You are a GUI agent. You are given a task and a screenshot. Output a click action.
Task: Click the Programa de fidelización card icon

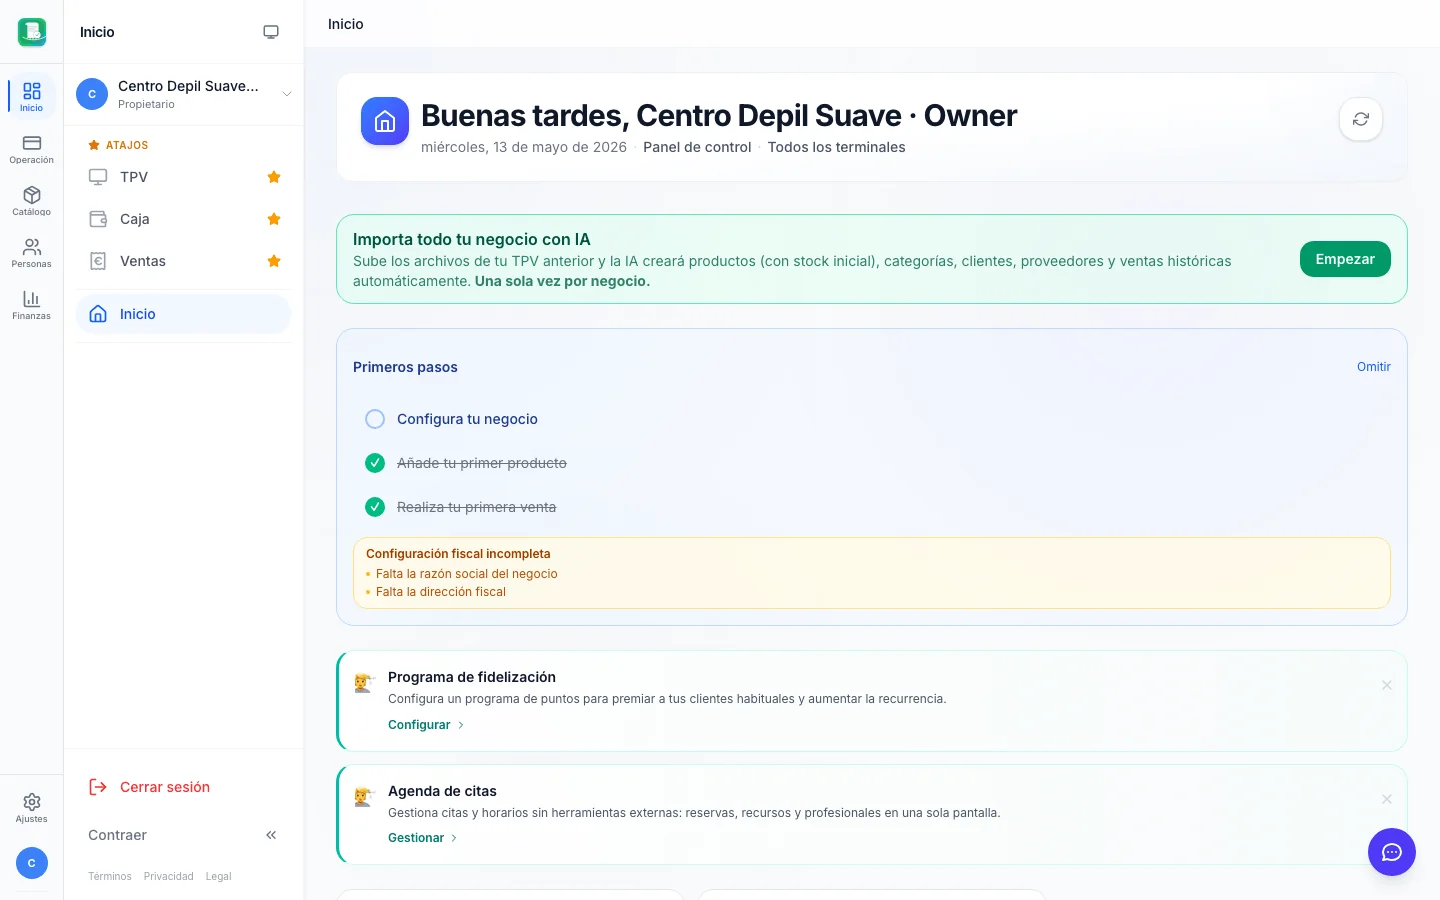(364, 683)
